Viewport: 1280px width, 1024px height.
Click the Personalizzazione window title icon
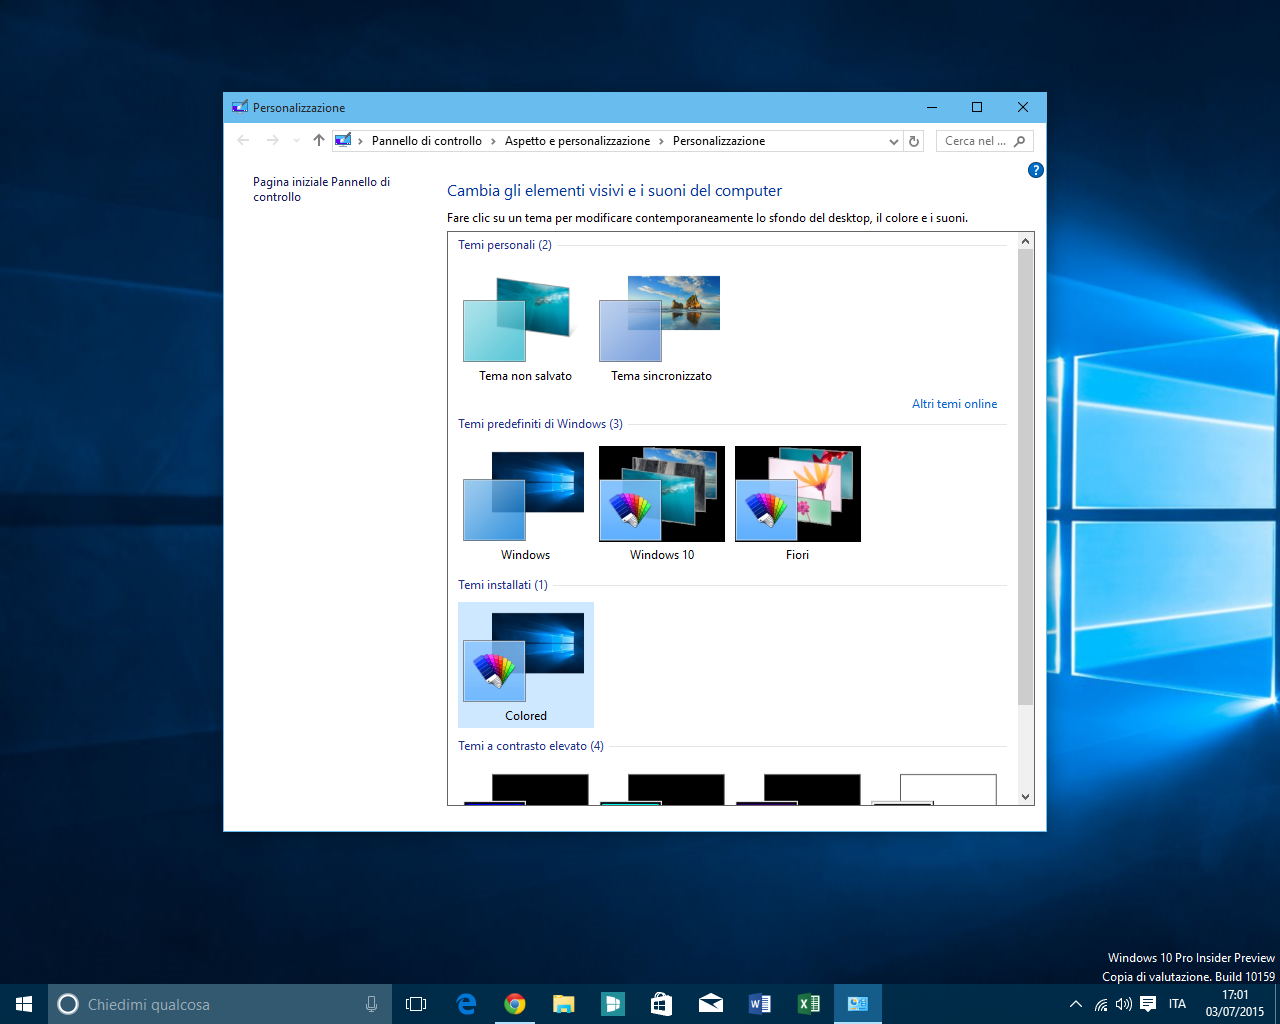[240, 107]
